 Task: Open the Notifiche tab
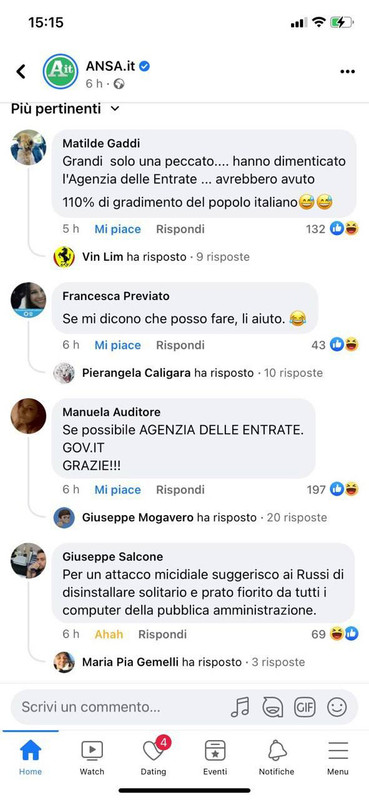277,758
